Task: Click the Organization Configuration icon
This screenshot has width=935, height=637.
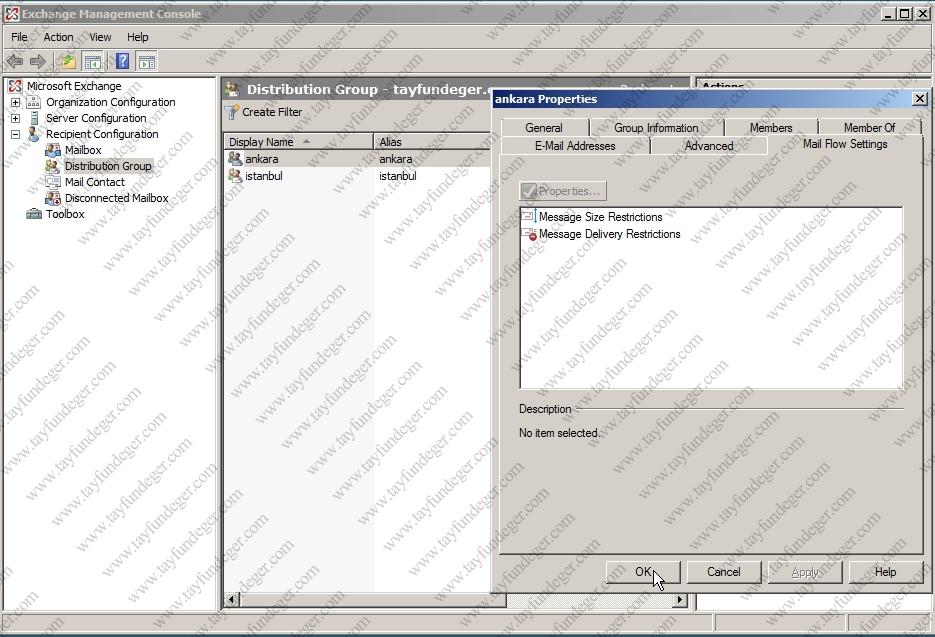Action: 34,102
